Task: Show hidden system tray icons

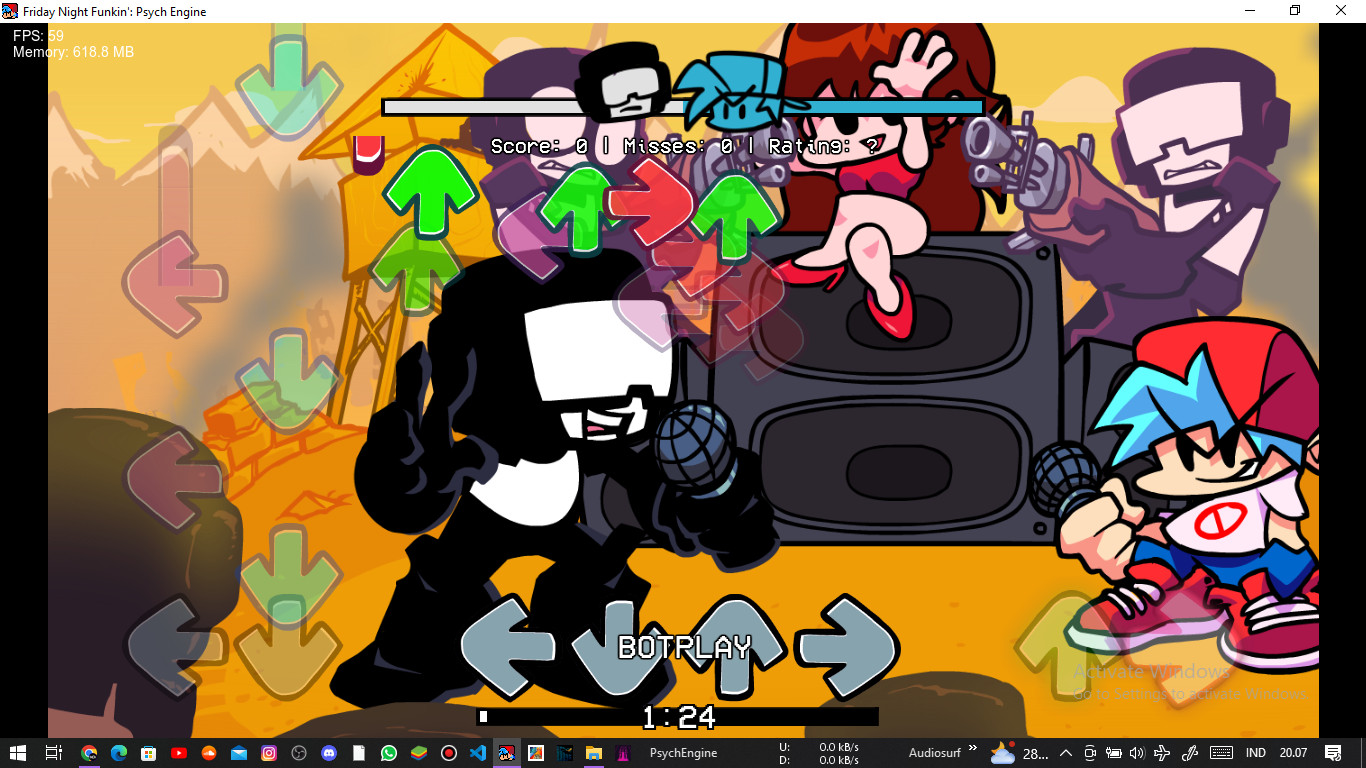Action: tap(1066, 753)
